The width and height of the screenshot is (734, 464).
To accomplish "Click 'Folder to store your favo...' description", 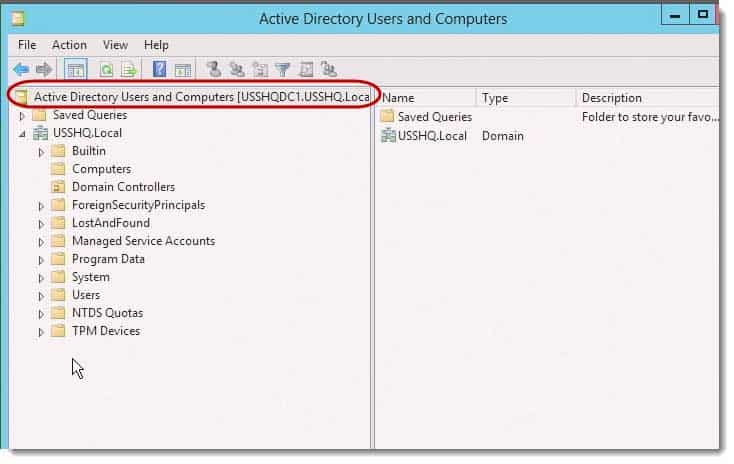I will coord(650,117).
